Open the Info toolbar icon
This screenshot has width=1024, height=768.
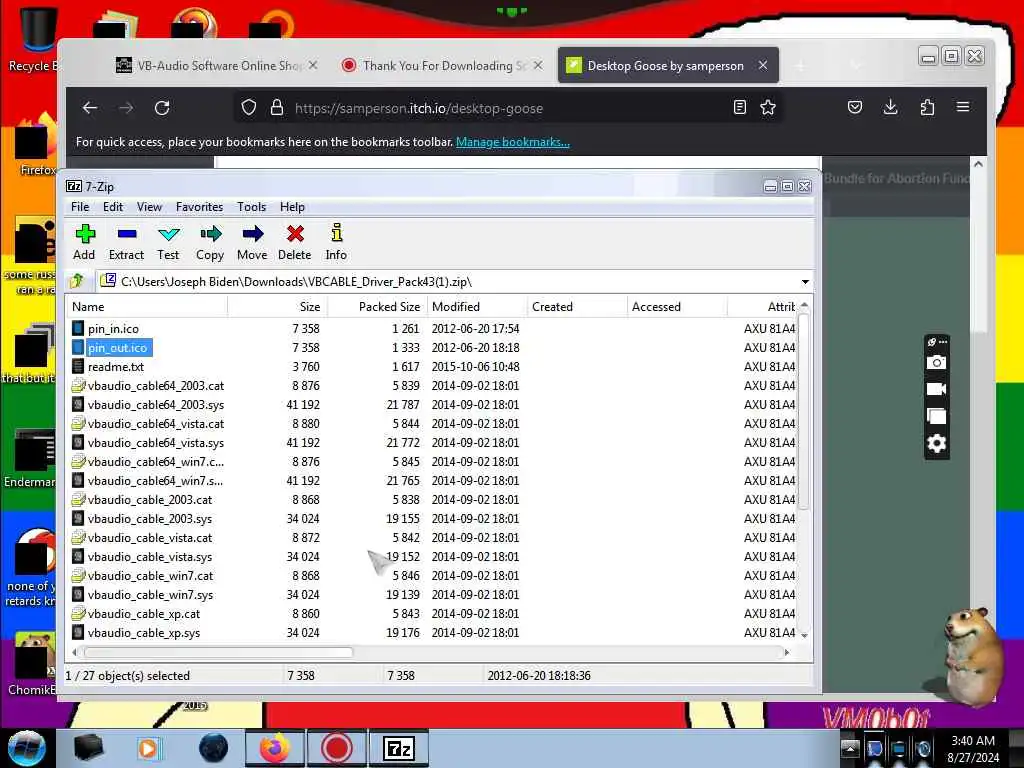point(336,242)
